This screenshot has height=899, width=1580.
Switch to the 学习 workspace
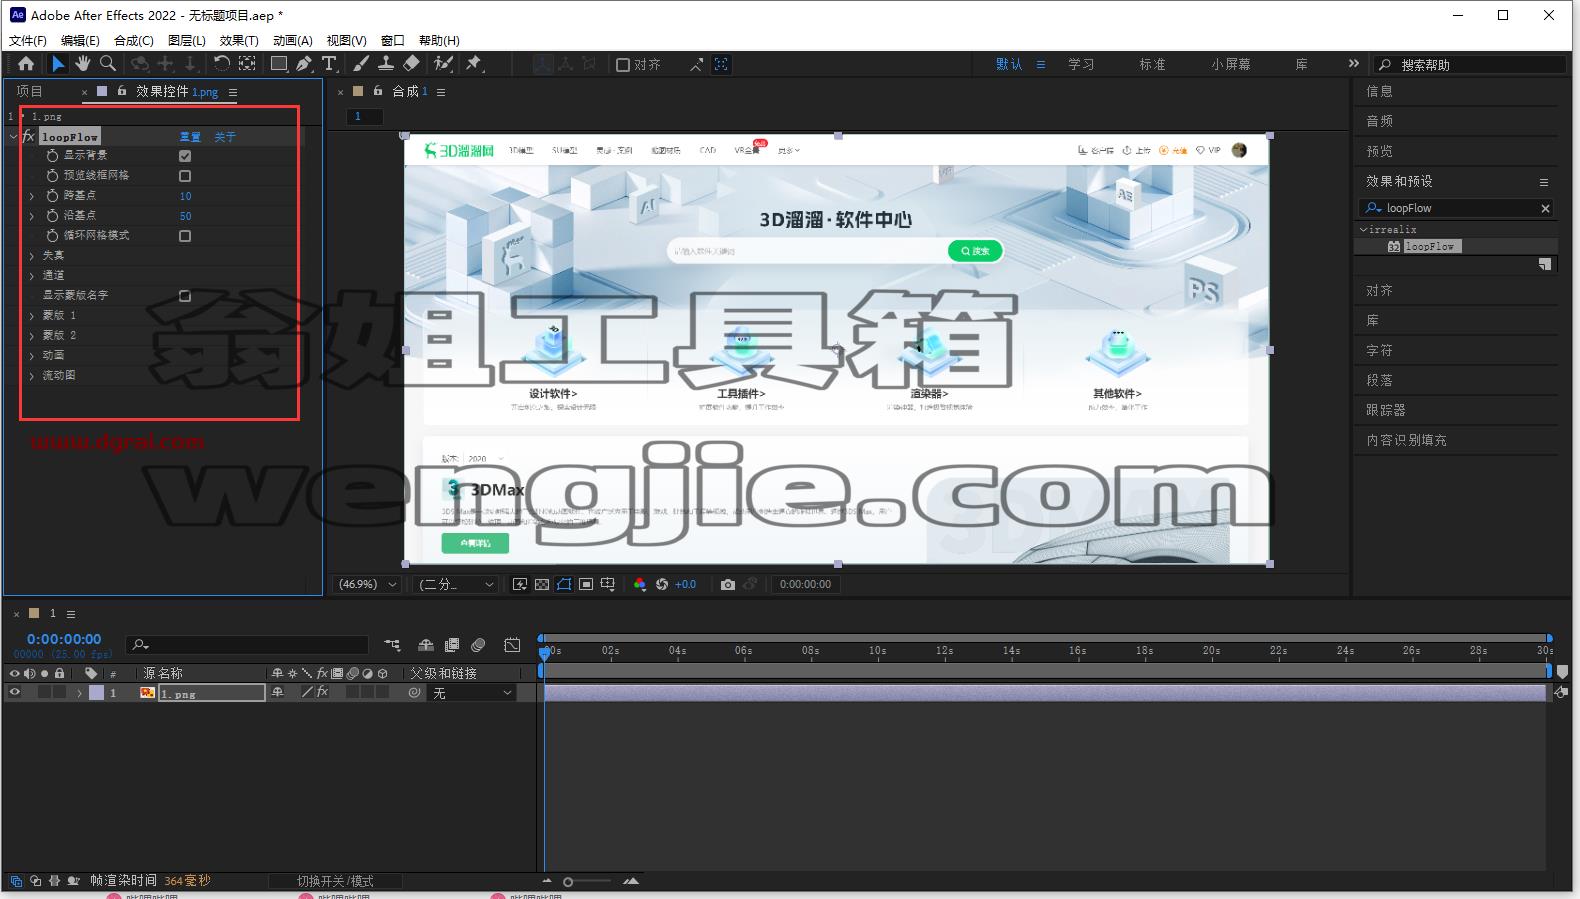click(1081, 64)
